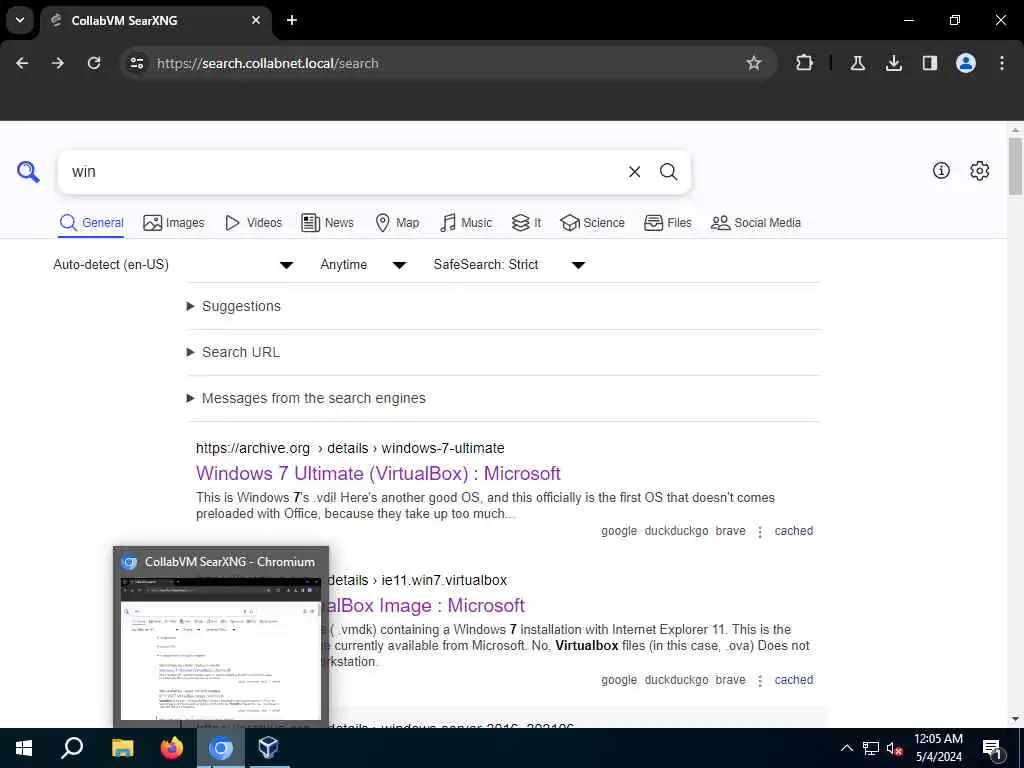Image resolution: width=1024 pixels, height=768 pixels.
Task: Expand the Suggestions section
Action: point(234,306)
